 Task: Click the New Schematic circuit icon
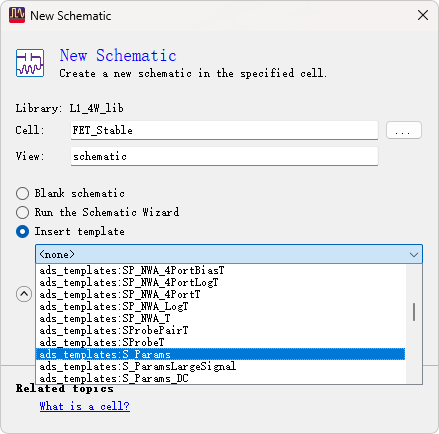(x=30, y=63)
